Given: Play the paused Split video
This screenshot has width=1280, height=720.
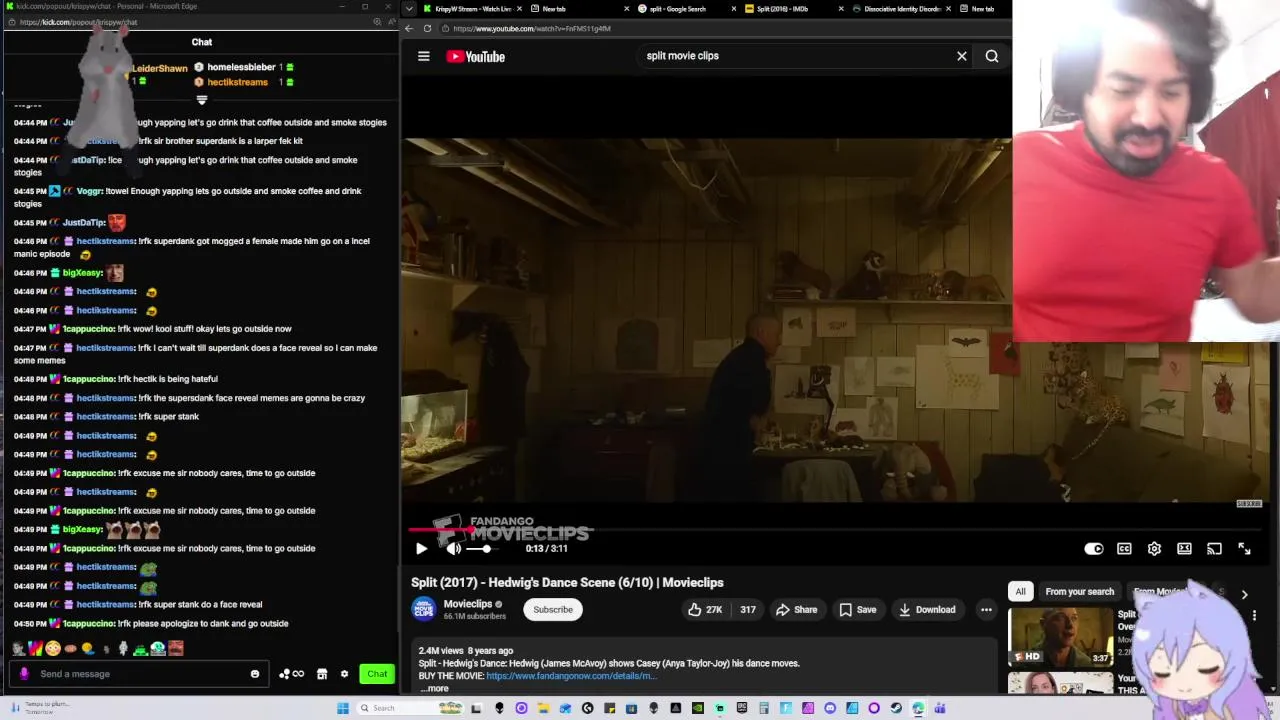Looking at the screenshot, I should coord(421,548).
